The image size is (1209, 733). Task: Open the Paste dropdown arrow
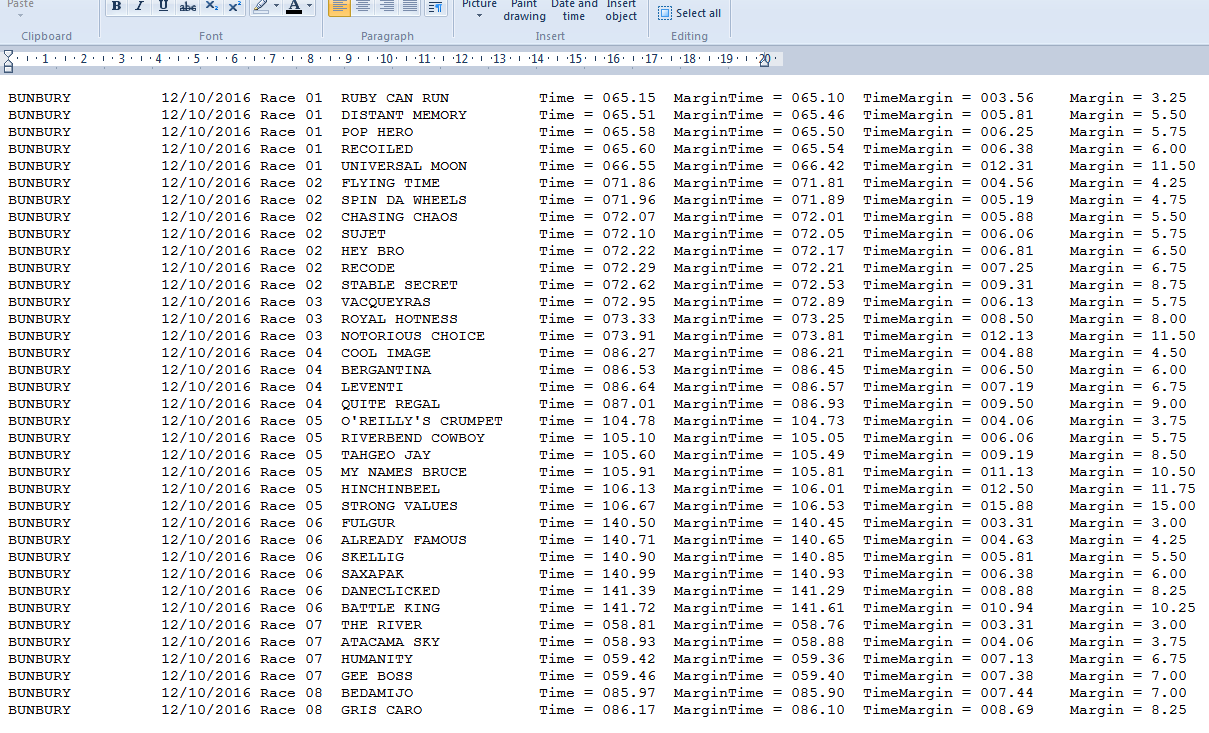(x=20, y=16)
